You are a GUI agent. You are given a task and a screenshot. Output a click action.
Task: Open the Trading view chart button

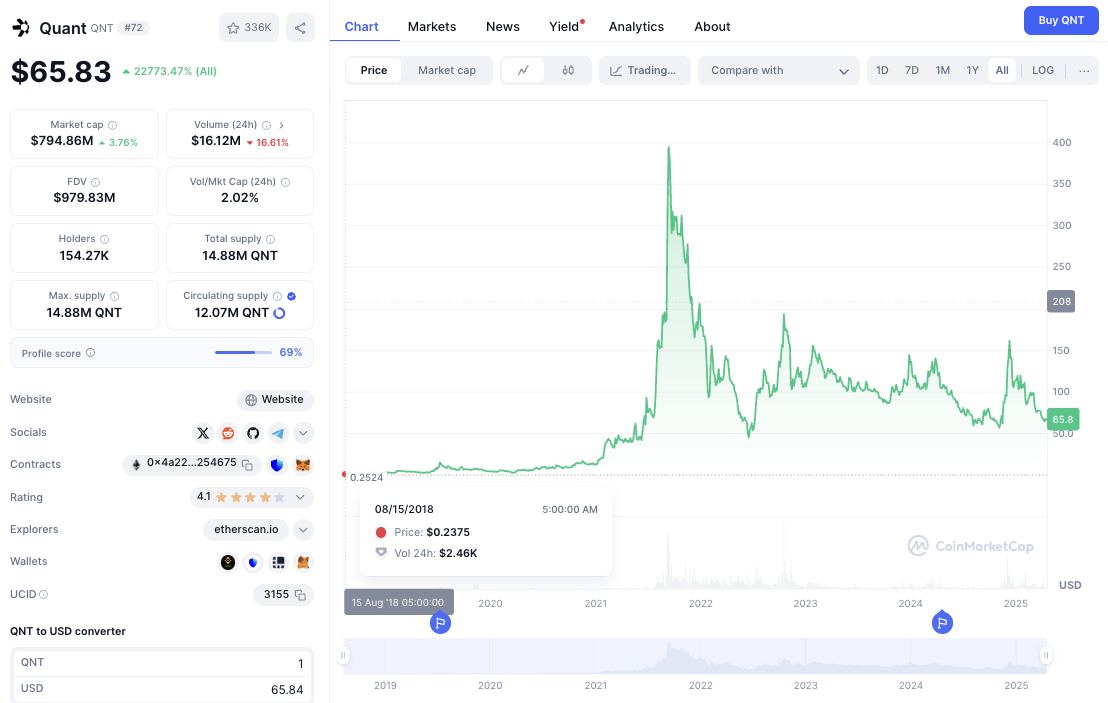(644, 71)
